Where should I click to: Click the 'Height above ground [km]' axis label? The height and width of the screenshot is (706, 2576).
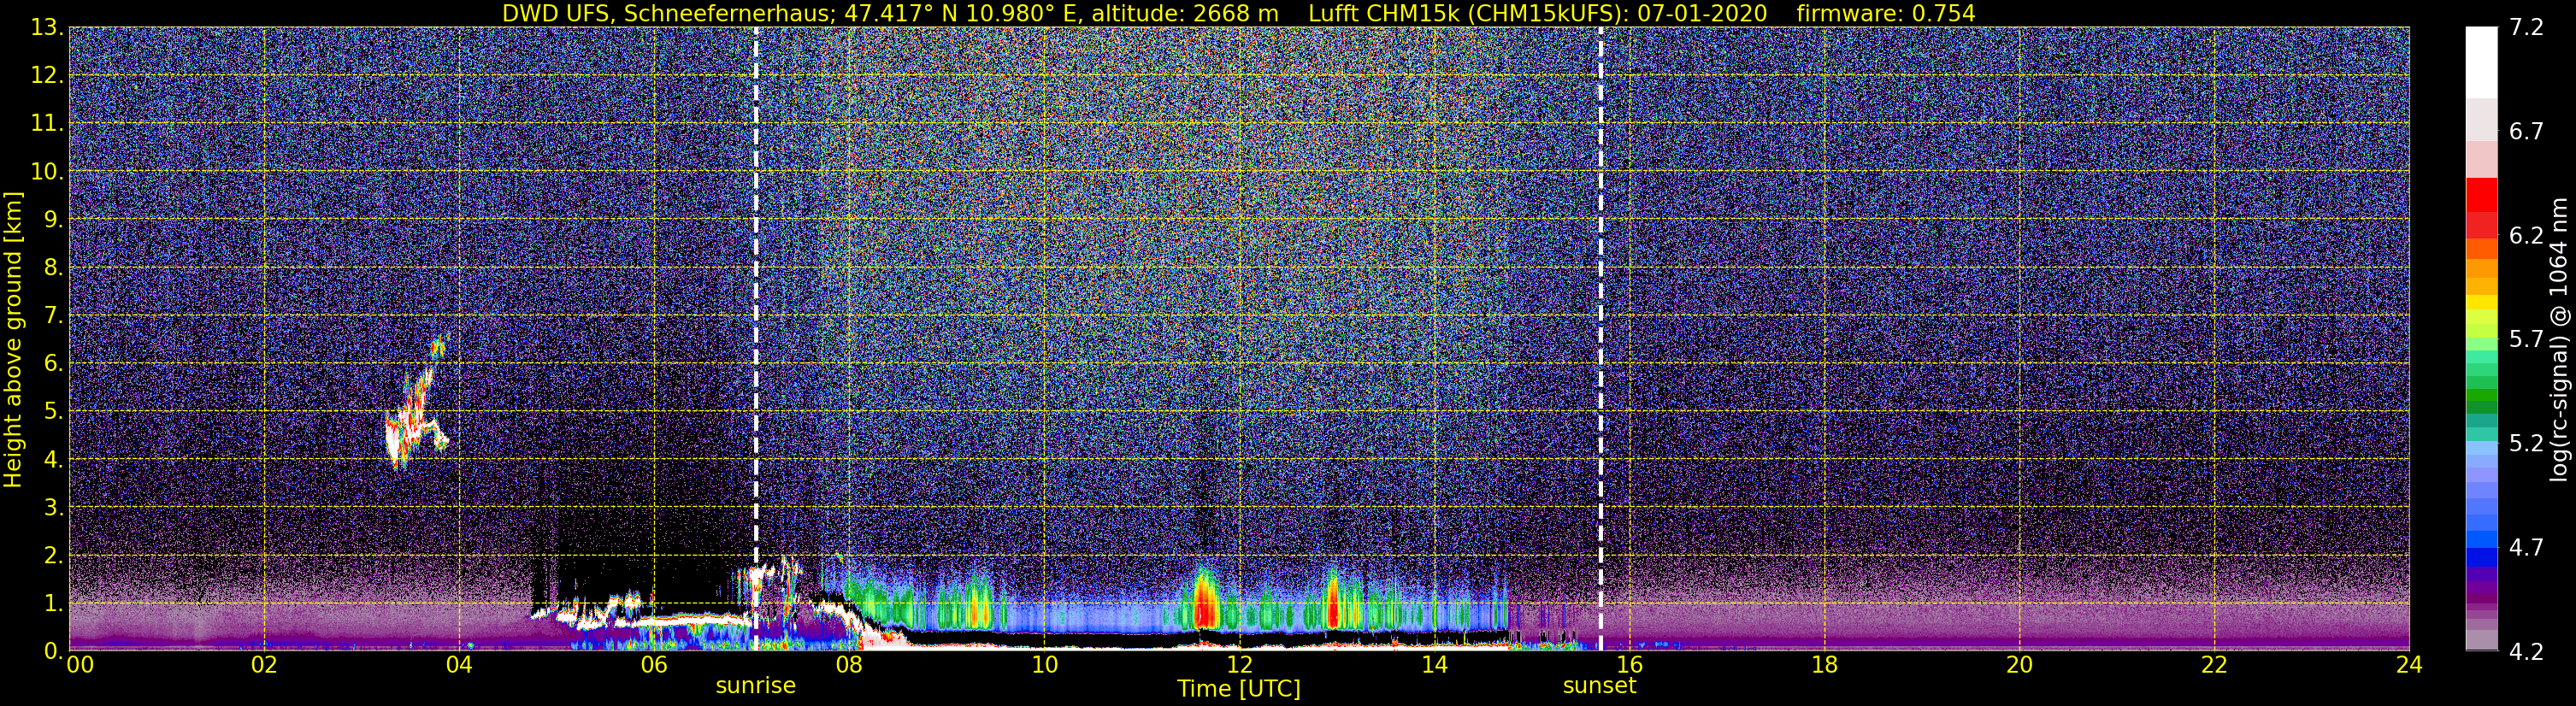pos(13,339)
